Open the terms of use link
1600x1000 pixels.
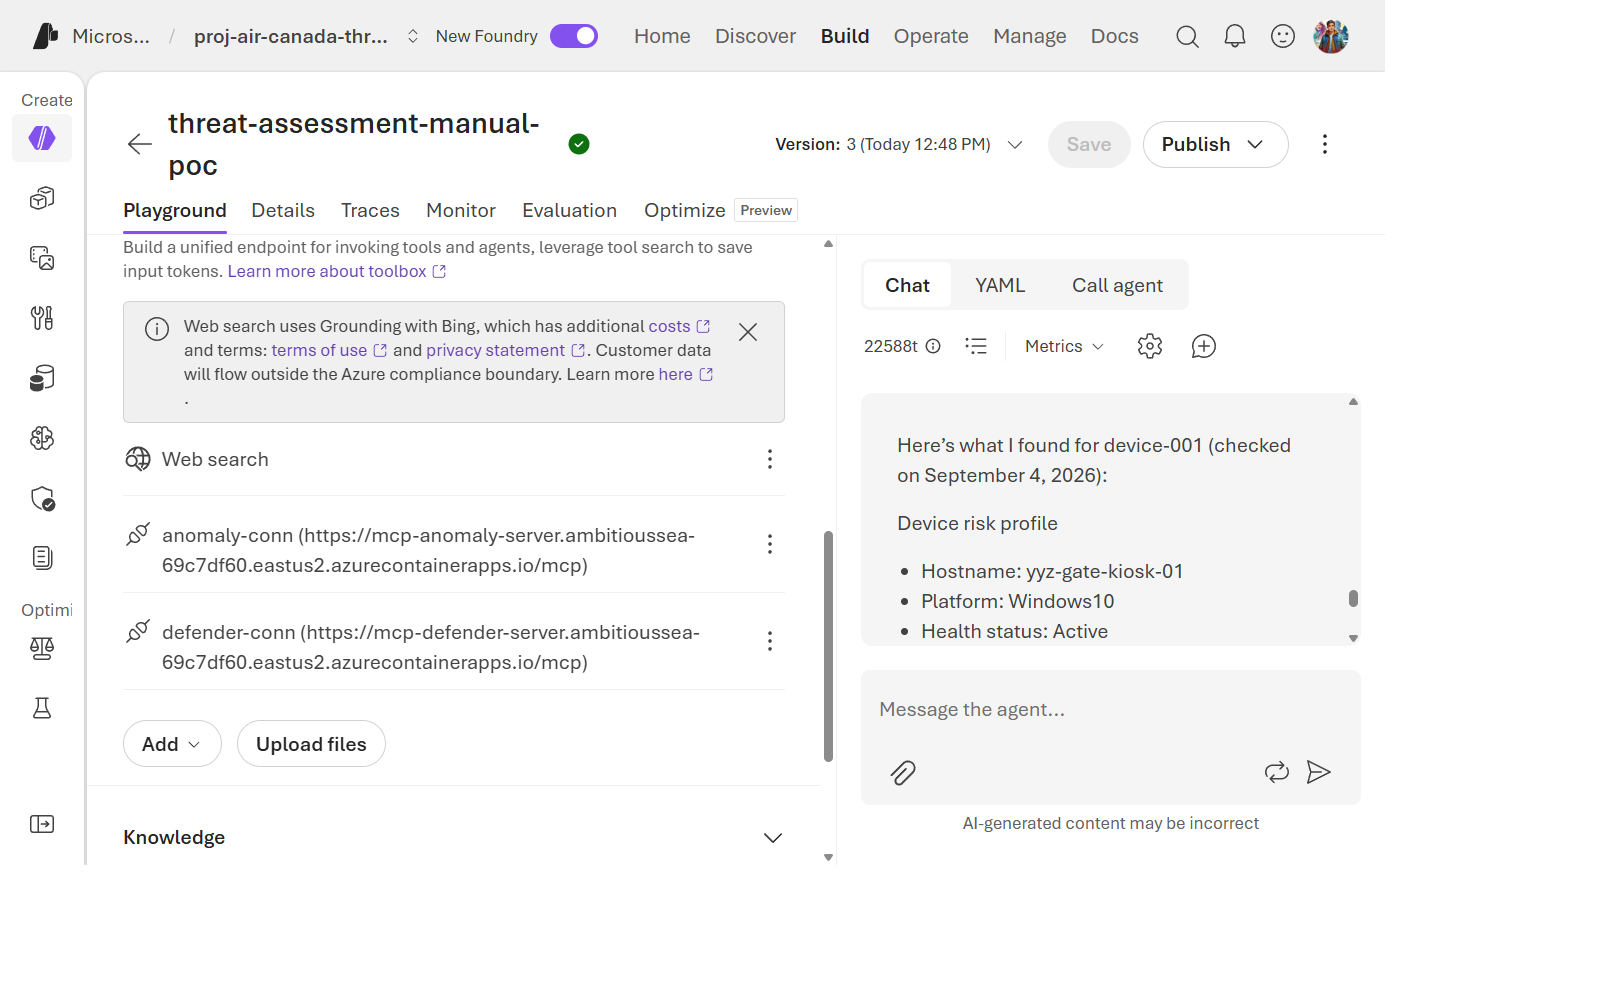[329, 350]
